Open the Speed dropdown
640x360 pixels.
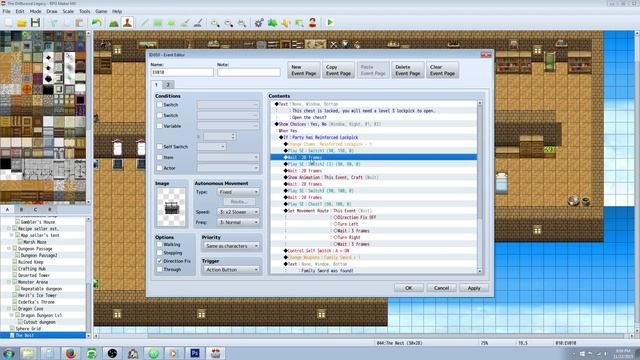pyautogui.click(x=238, y=212)
